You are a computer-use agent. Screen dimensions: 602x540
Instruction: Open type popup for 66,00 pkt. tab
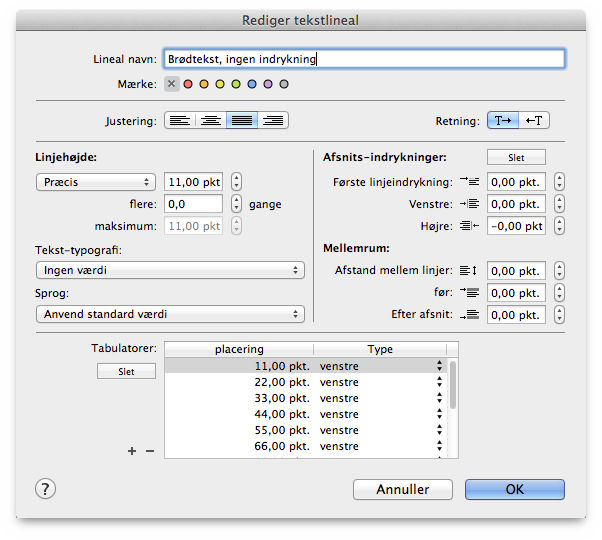439,446
